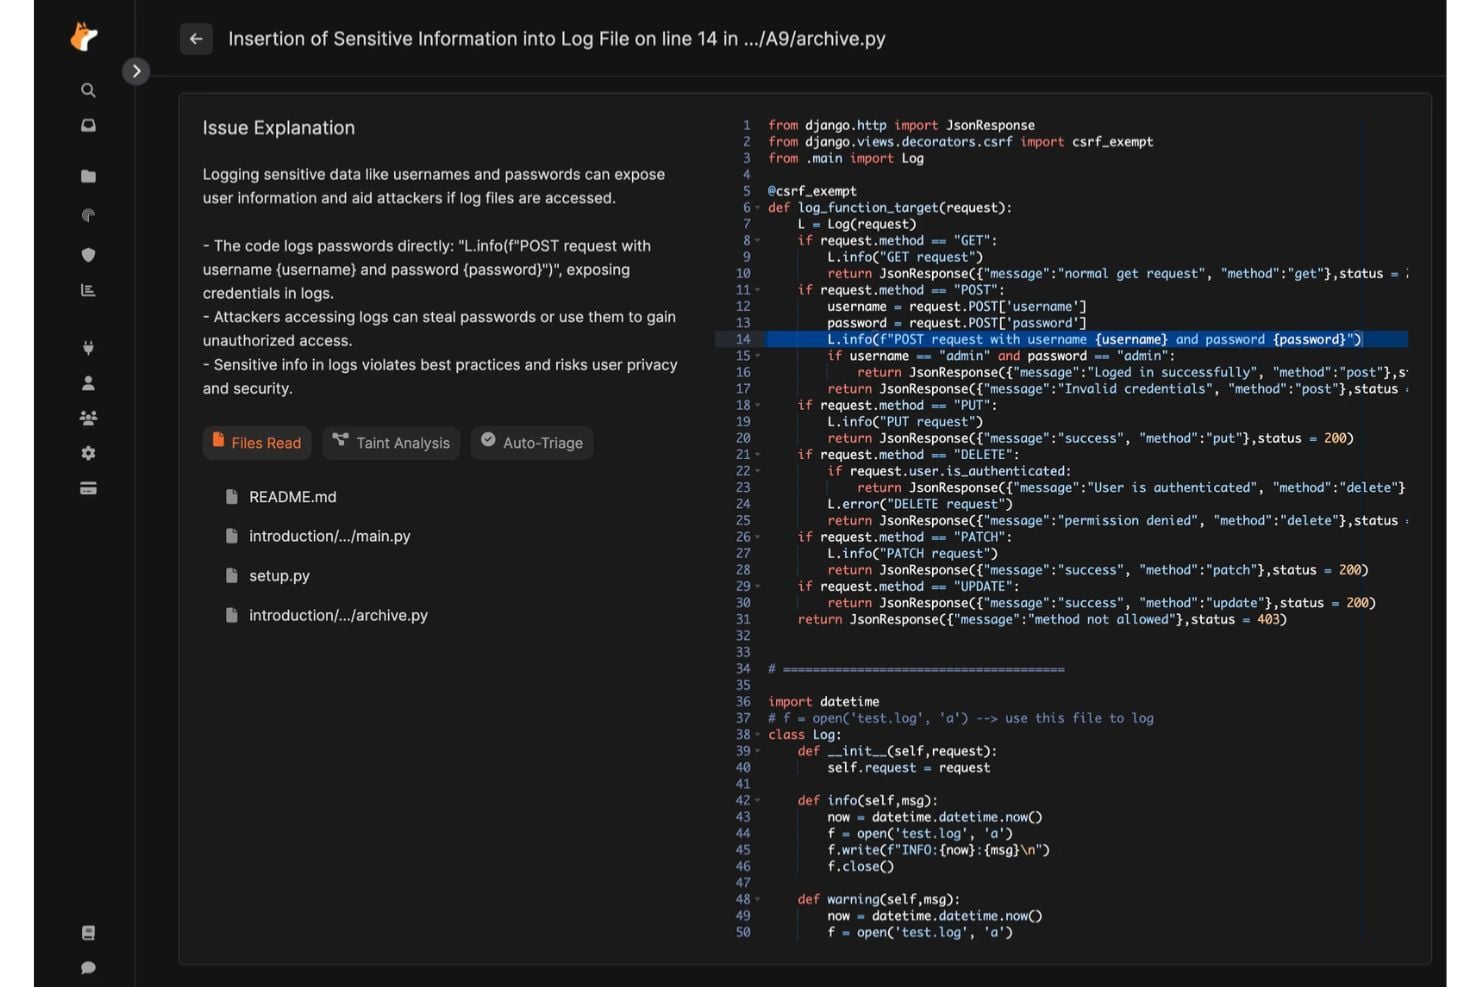The height and width of the screenshot is (987, 1480).
Task: Switch to the Taint Analysis tab
Action: pos(391,443)
